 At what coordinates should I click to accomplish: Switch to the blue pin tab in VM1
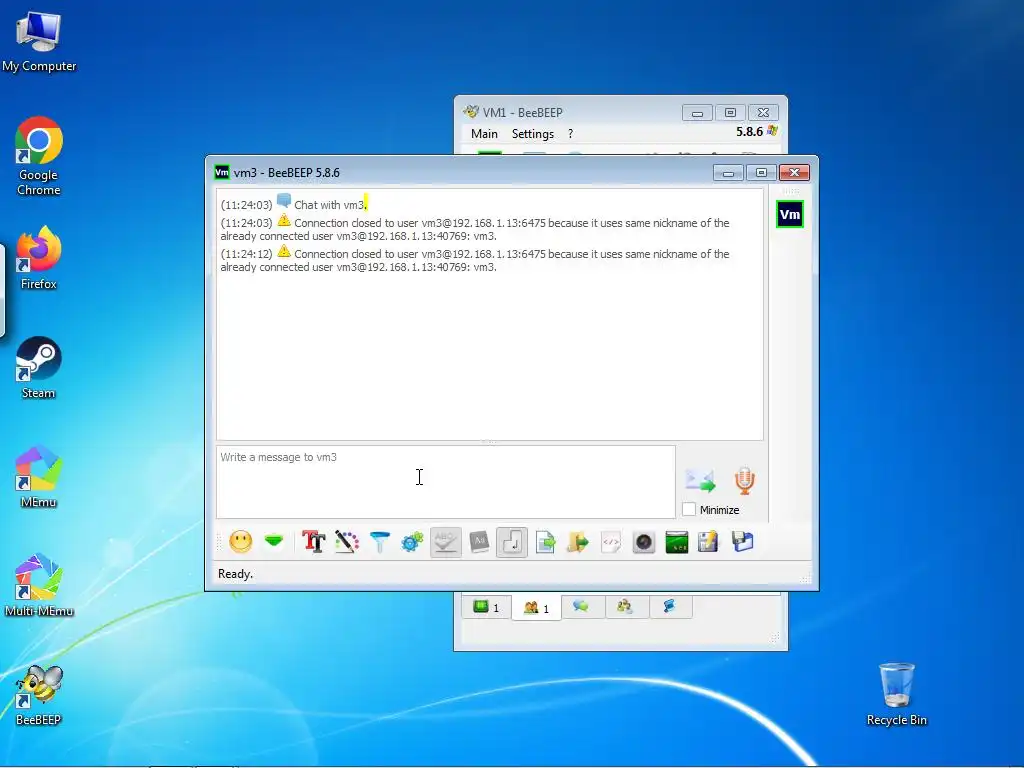(669, 607)
